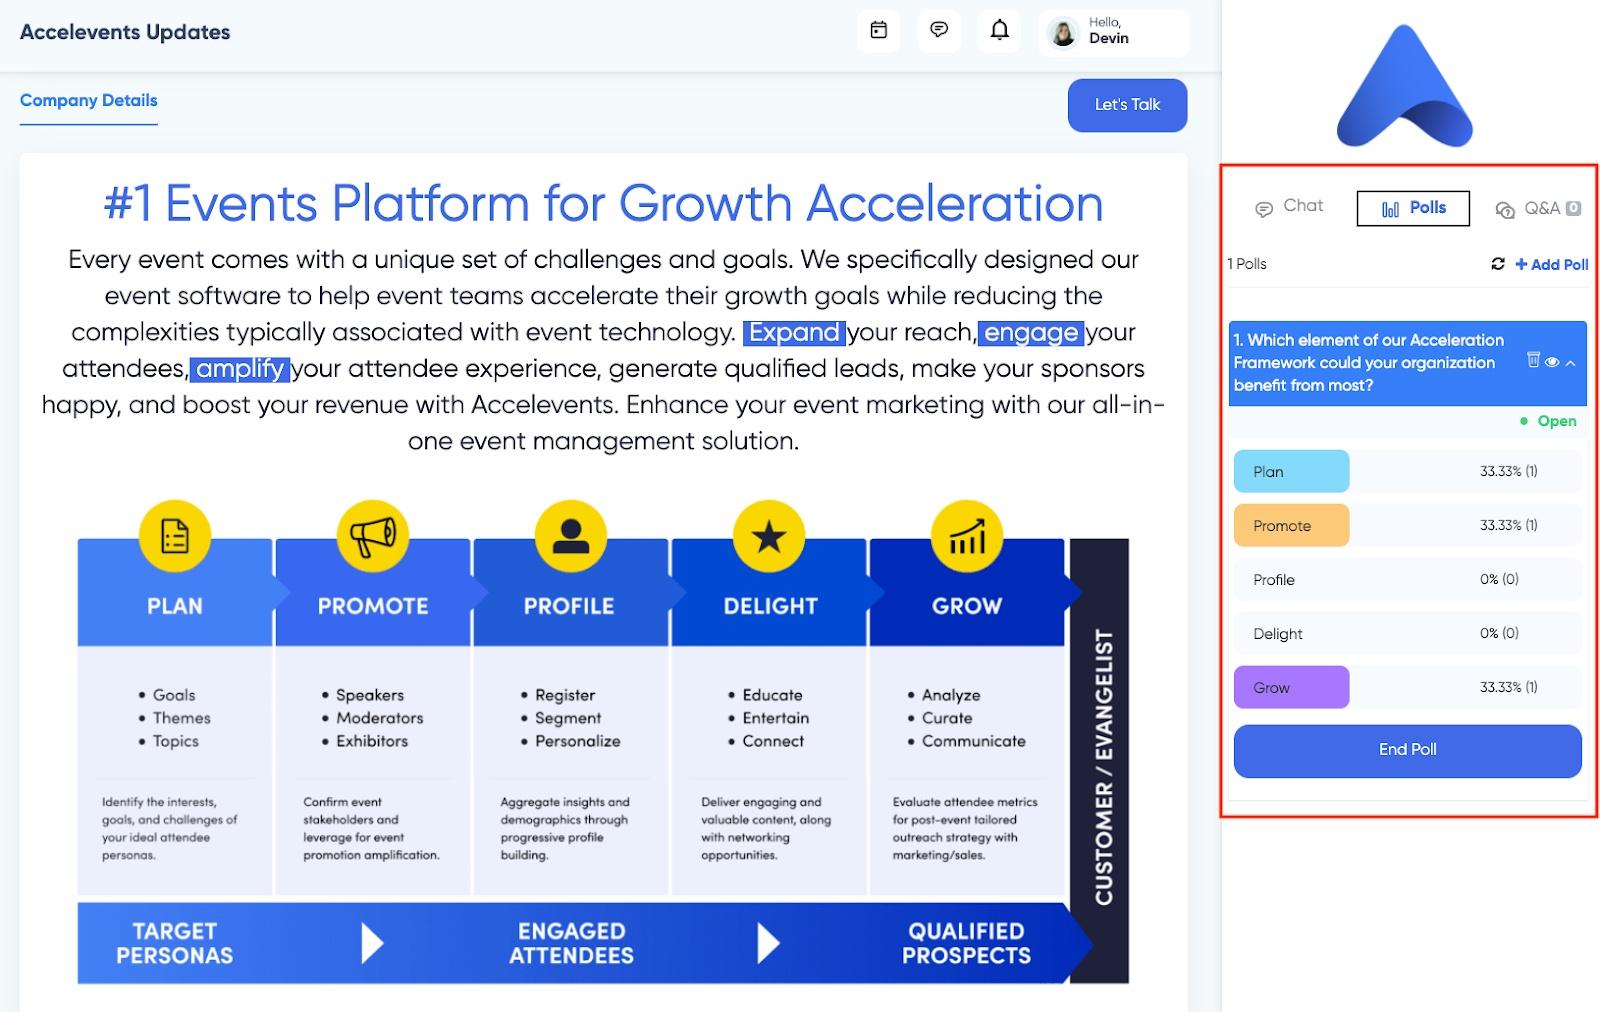Screen dimensions: 1600x1012
Task: Open the Q&A tab
Action: click(1538, 208)
